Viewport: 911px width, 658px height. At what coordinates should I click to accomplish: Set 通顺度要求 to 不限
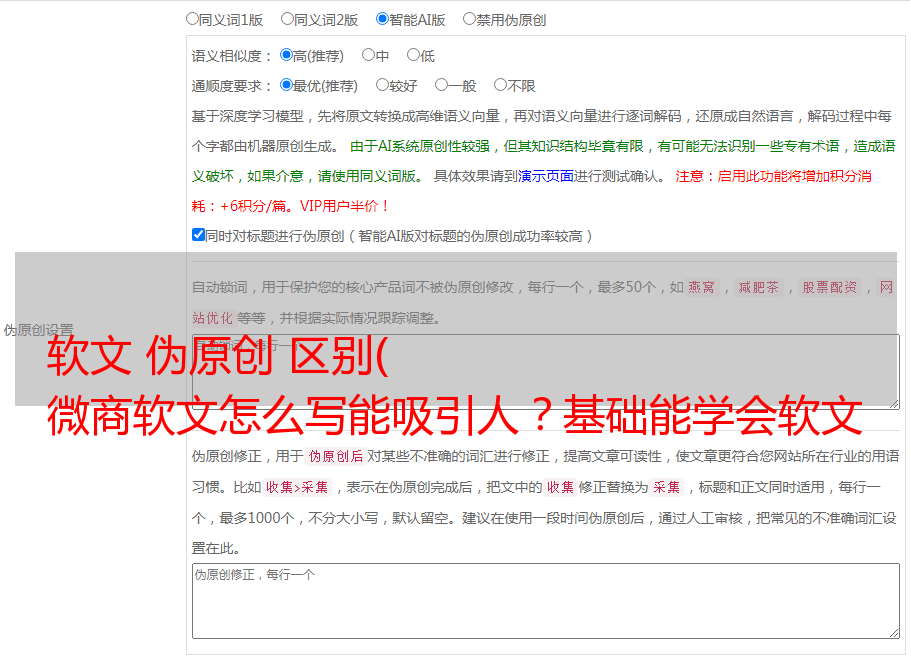500,85
